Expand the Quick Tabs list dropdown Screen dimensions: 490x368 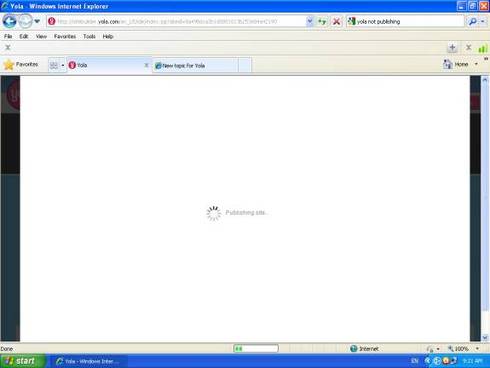[x=63, y=65]
